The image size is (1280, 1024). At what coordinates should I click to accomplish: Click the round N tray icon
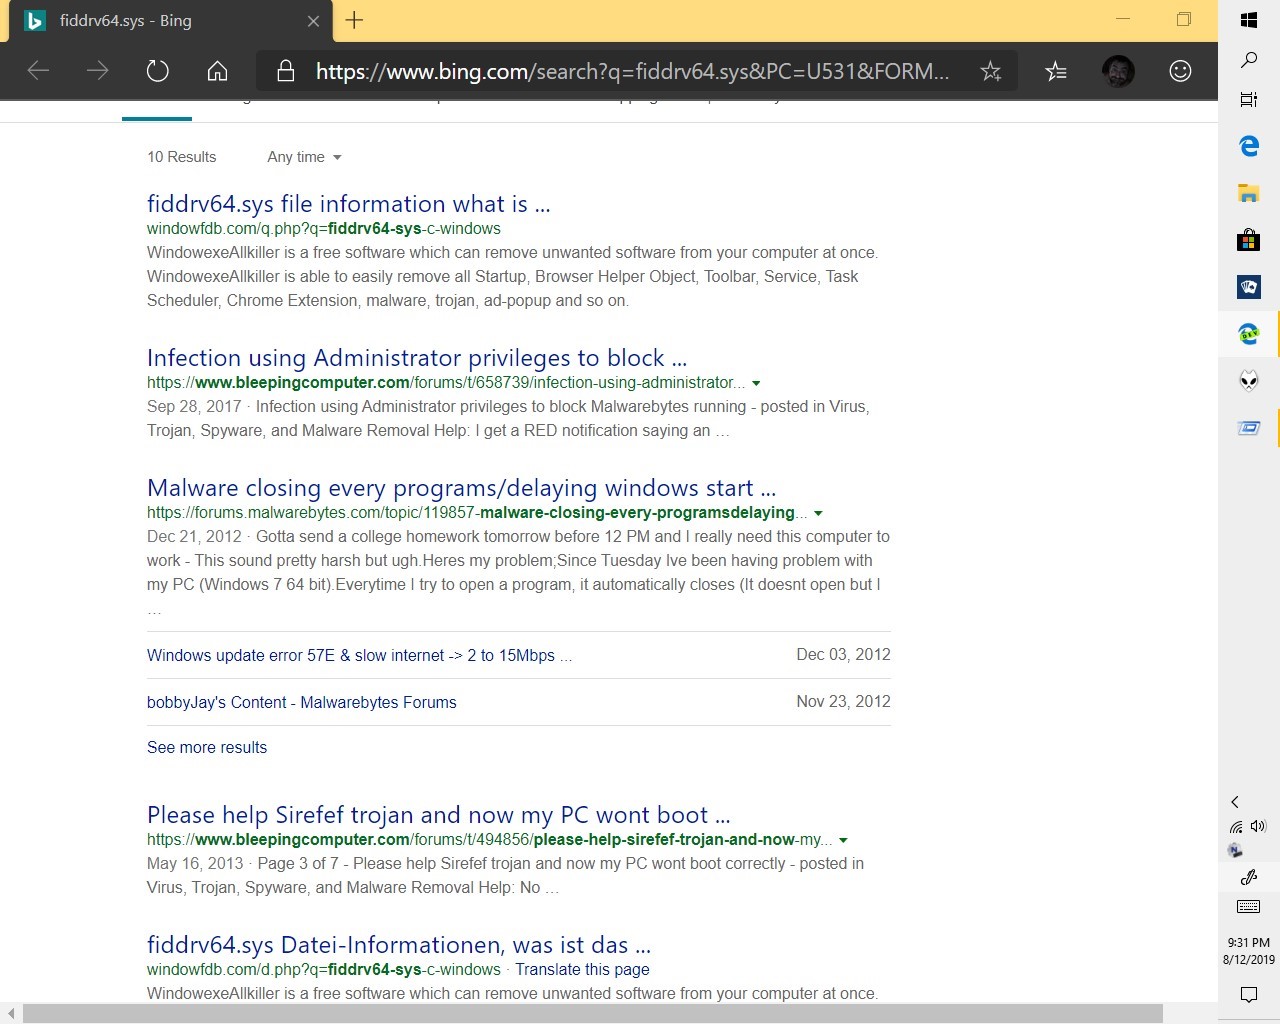(1236, 850)
